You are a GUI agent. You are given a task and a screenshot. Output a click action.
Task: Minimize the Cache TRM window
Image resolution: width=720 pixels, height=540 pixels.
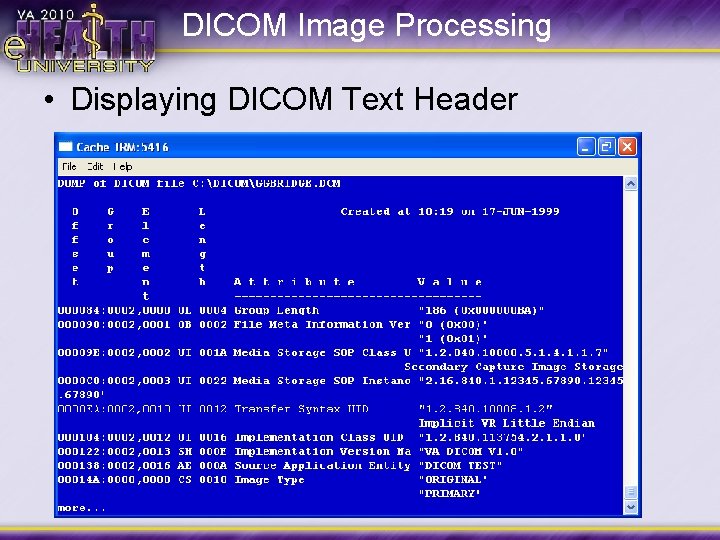pyautogui.click(x=586, y=147)
